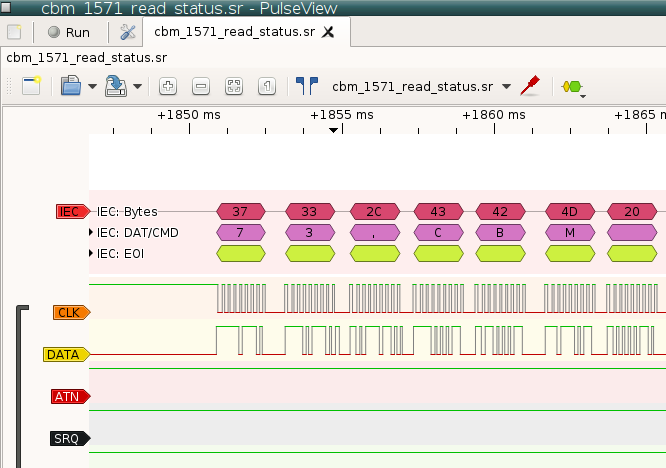
Task: Open the cbm_1571_read_status.sr device dropdown
Action: pos(421,87)
